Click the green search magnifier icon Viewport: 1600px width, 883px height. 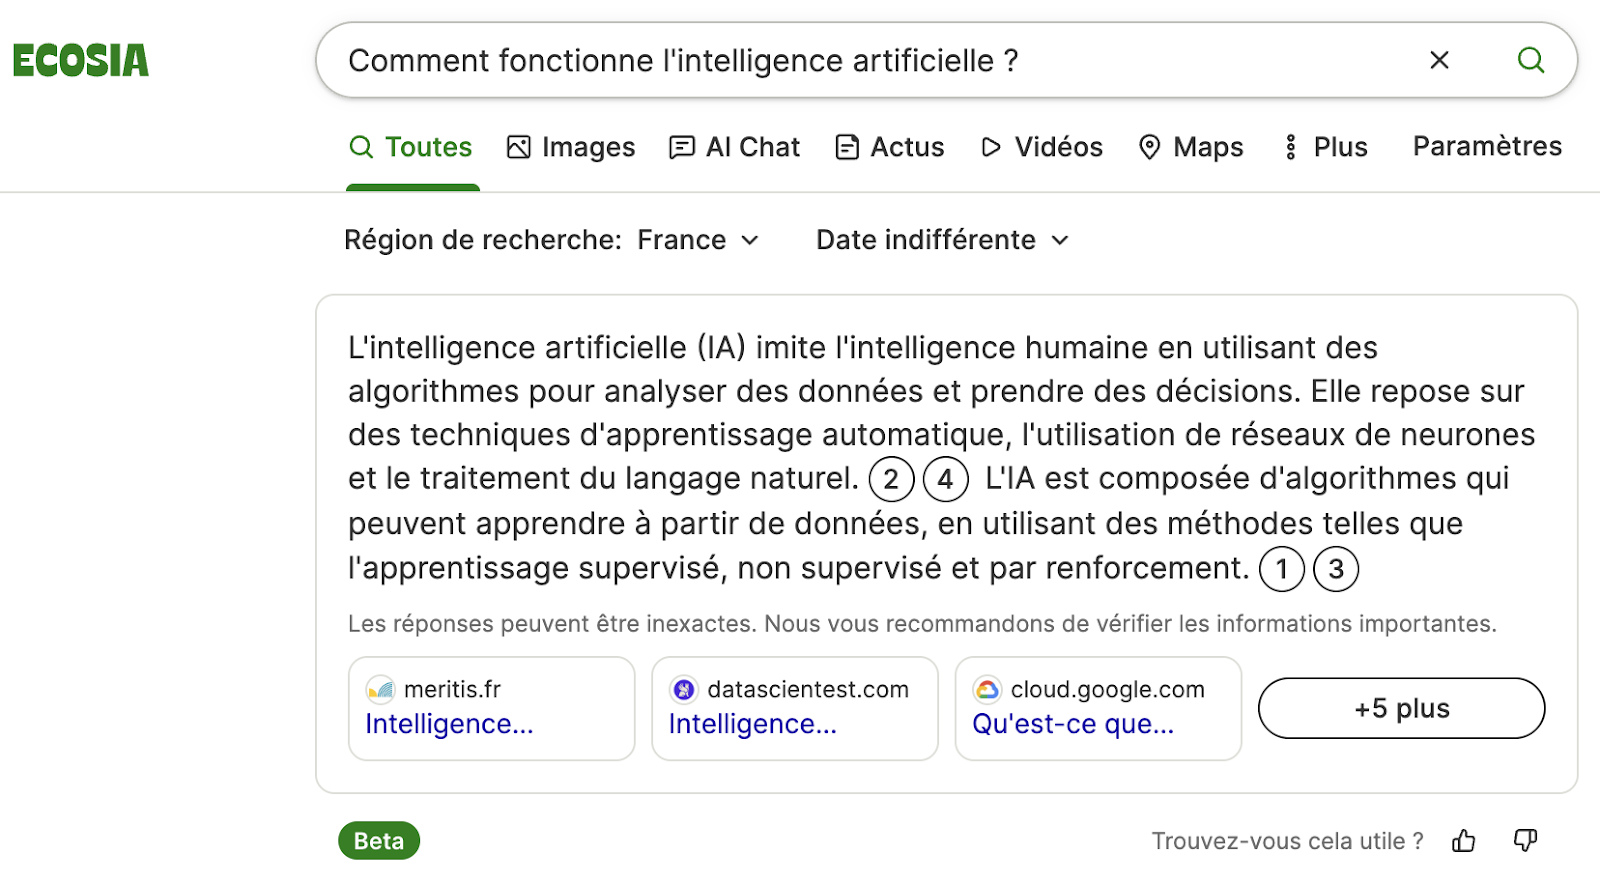[x=1531, y=60]
